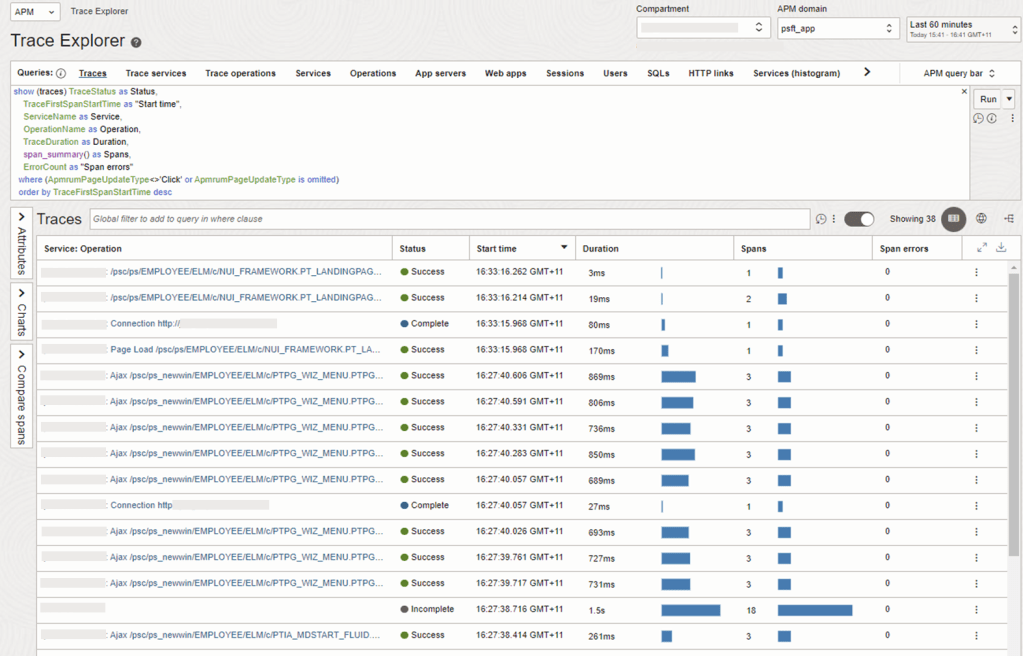
Task: Click the topology tree icon beside the globe
Action: (x=1009, y=219)
